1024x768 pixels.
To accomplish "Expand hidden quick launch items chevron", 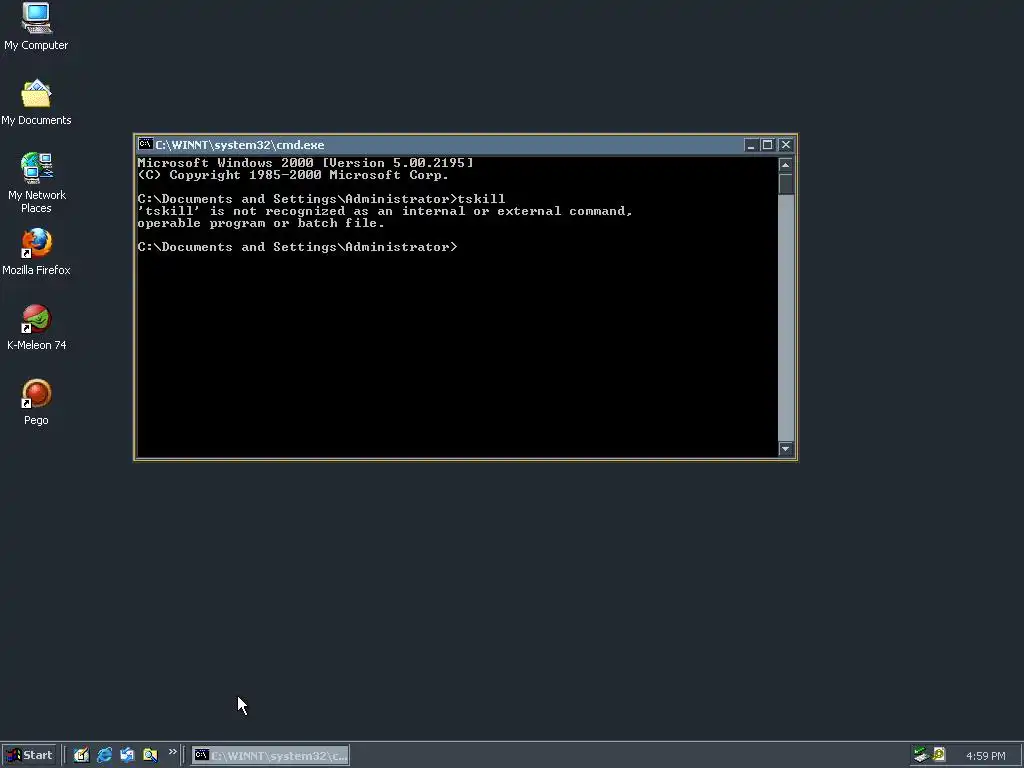I will pos(172,752).
